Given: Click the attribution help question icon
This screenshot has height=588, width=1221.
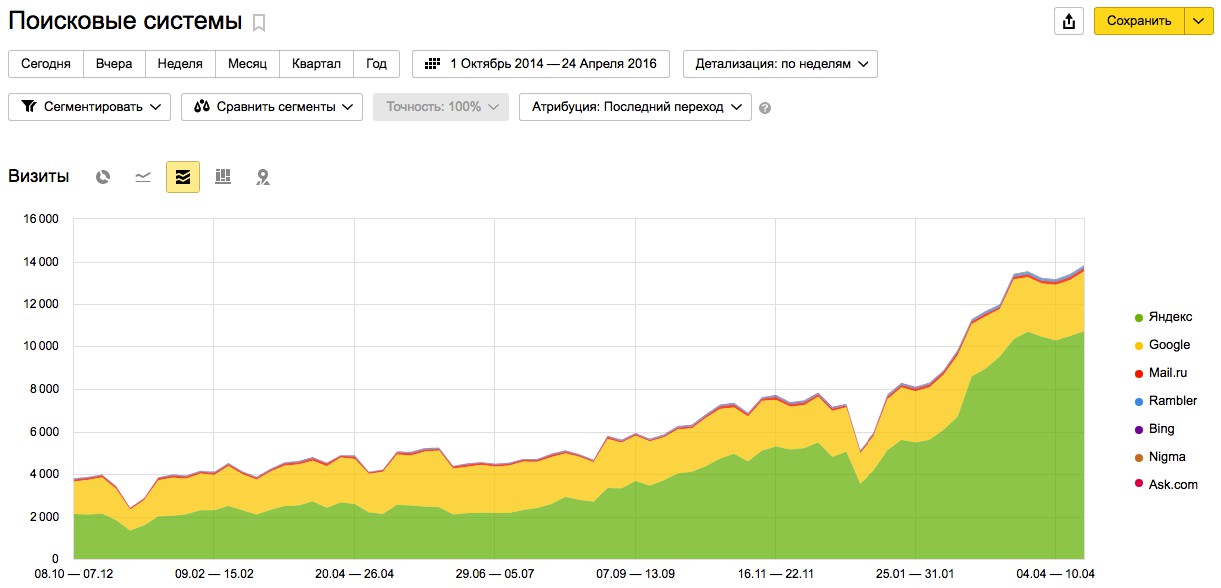Looking at the screenshot, I should coord(765,108).
